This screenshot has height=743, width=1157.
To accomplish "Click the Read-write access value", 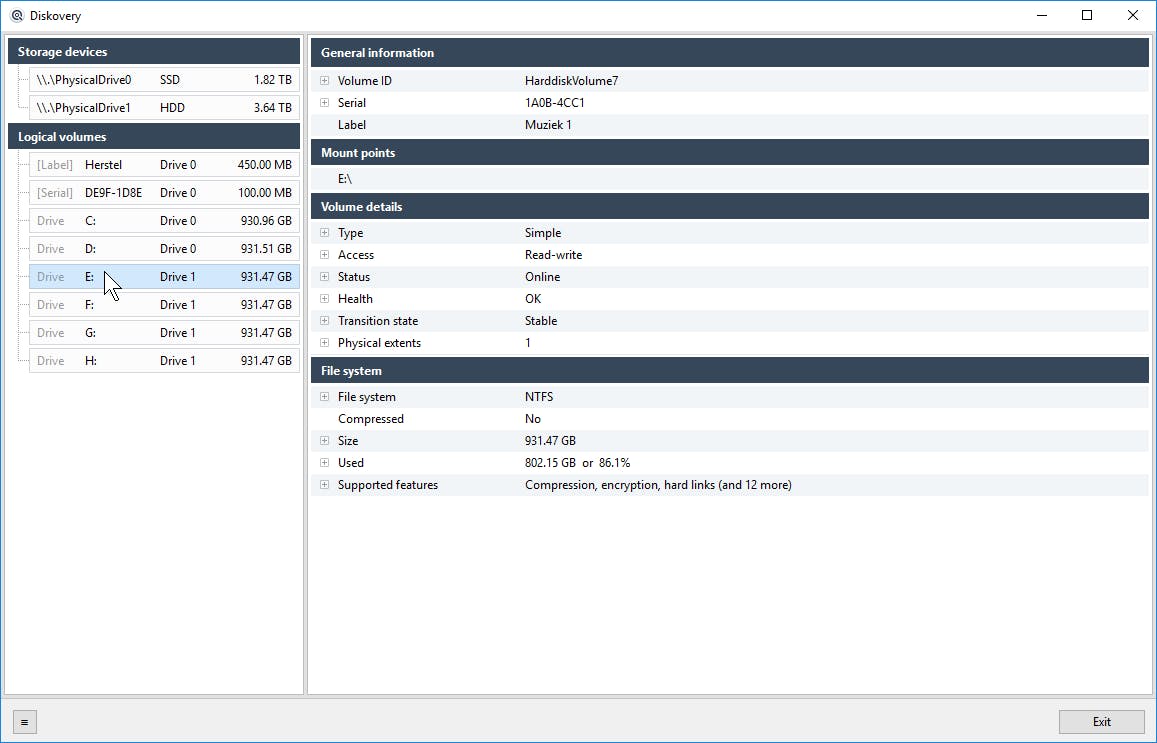I will 553,255.
